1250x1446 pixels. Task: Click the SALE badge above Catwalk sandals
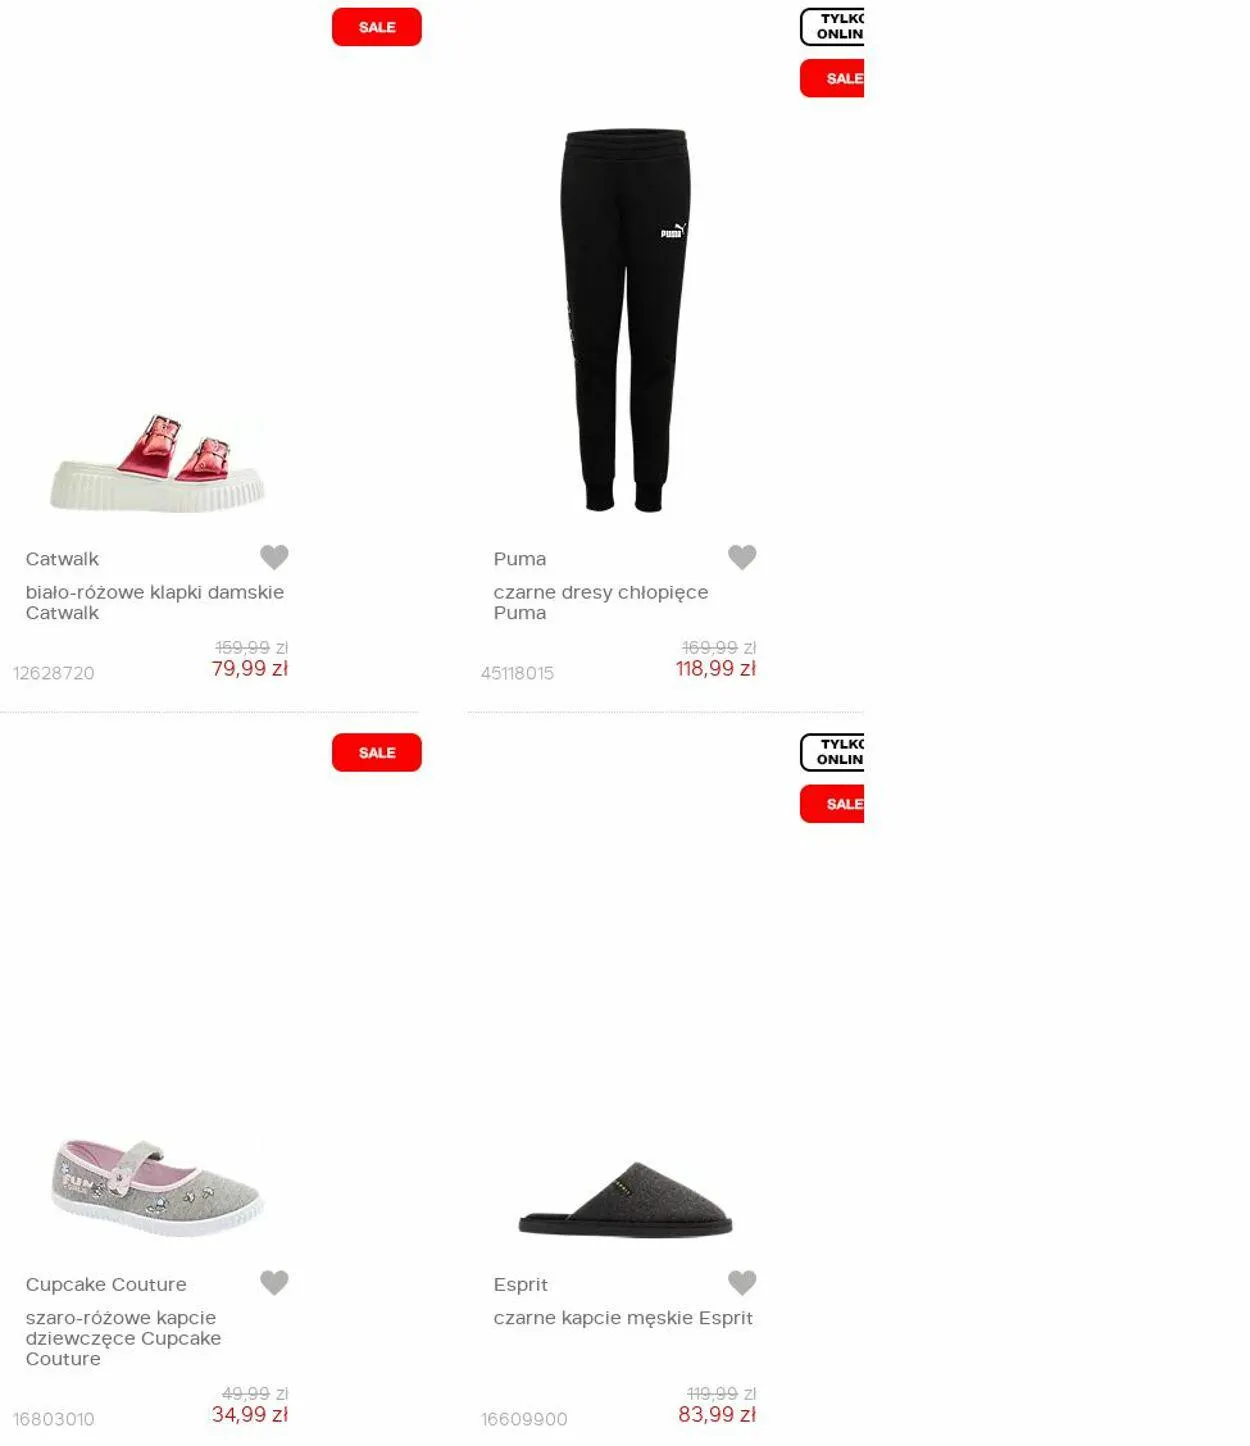point(377,27)
